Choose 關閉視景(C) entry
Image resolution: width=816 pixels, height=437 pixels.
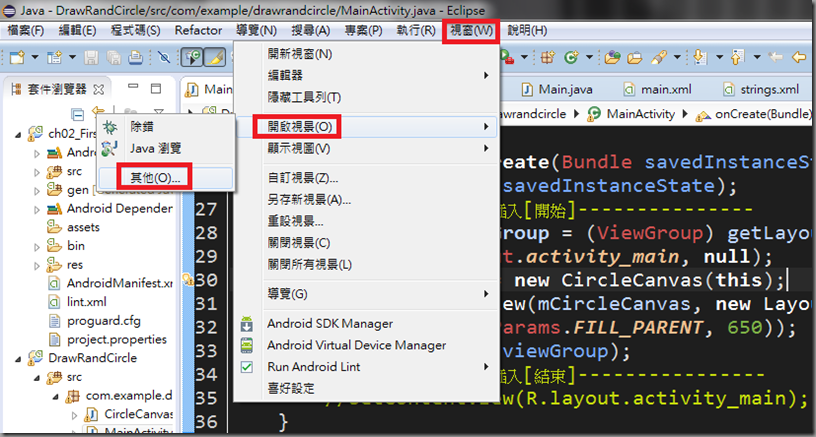pos(366,243)
